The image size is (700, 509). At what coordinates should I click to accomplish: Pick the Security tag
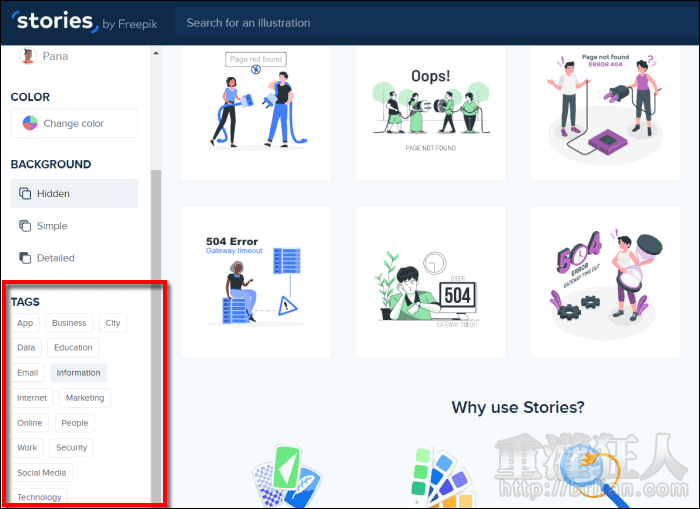click(x=71, y=448)
